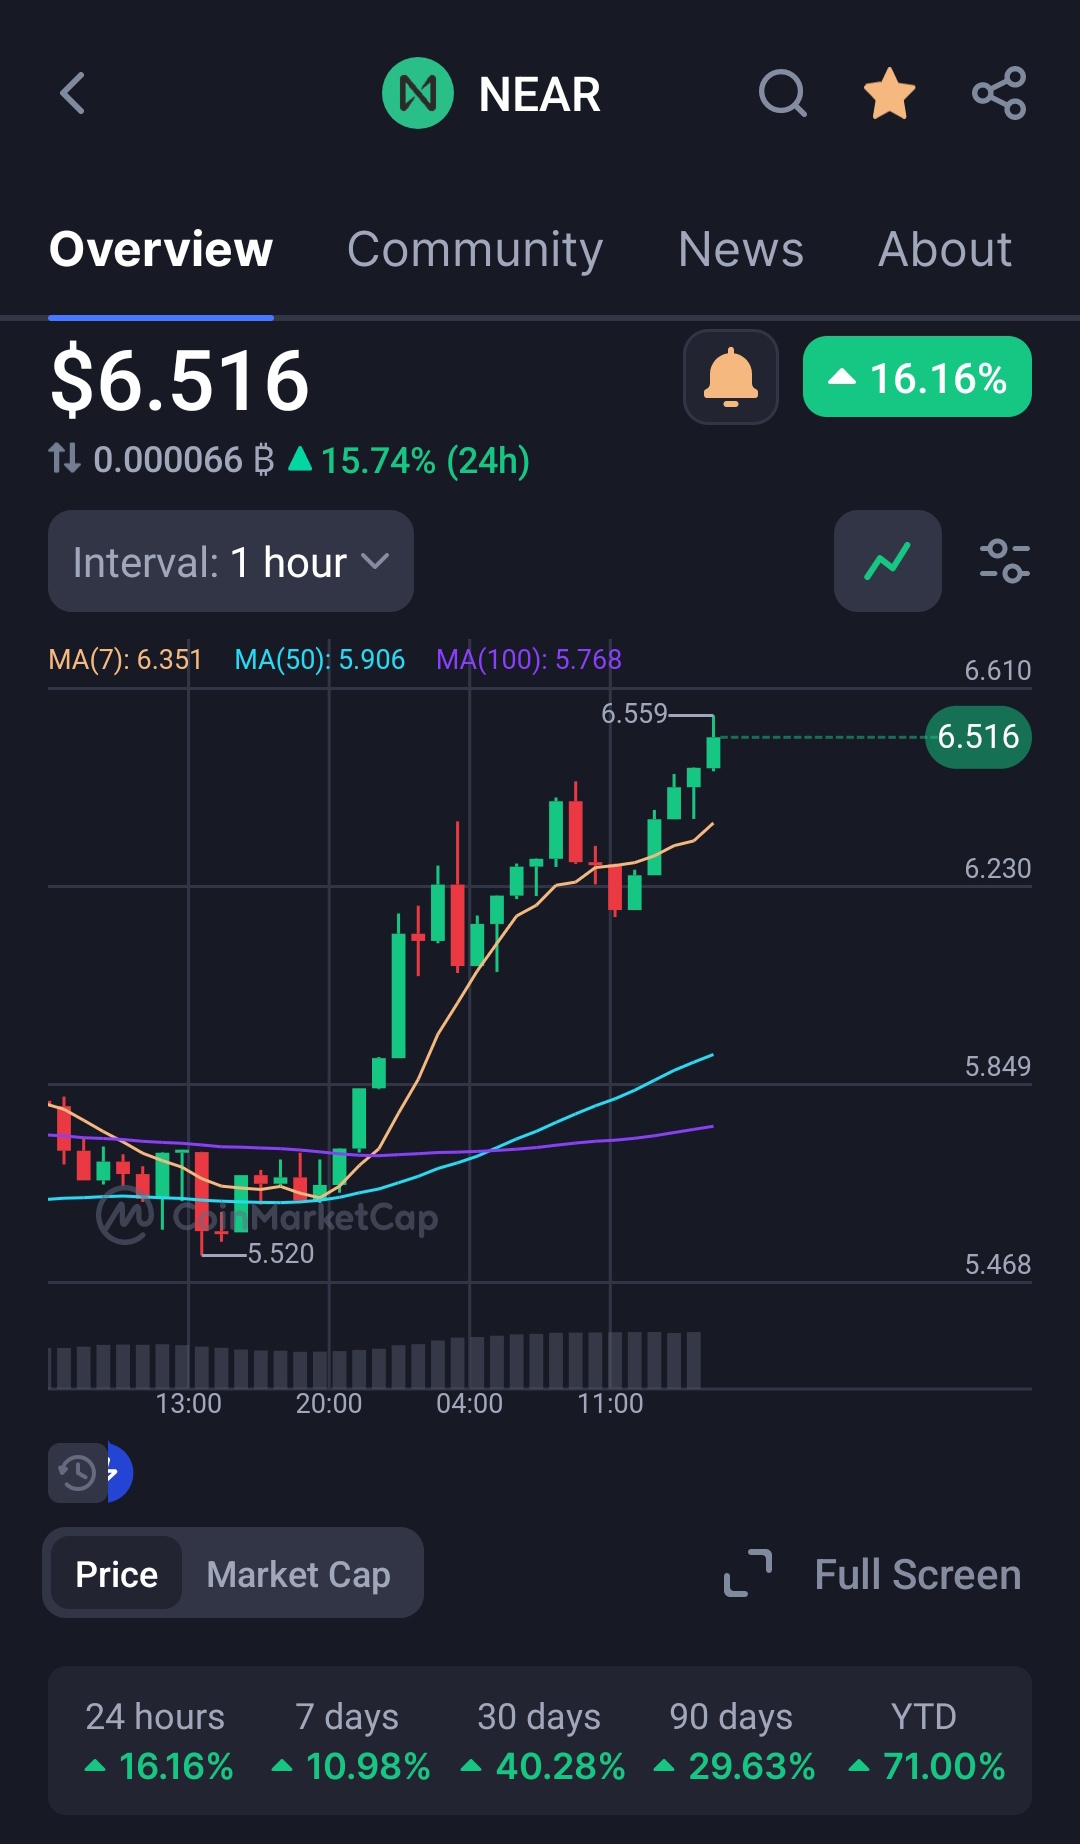
Task: Open chart settings sliders icon
Action: coord(1004,561)
